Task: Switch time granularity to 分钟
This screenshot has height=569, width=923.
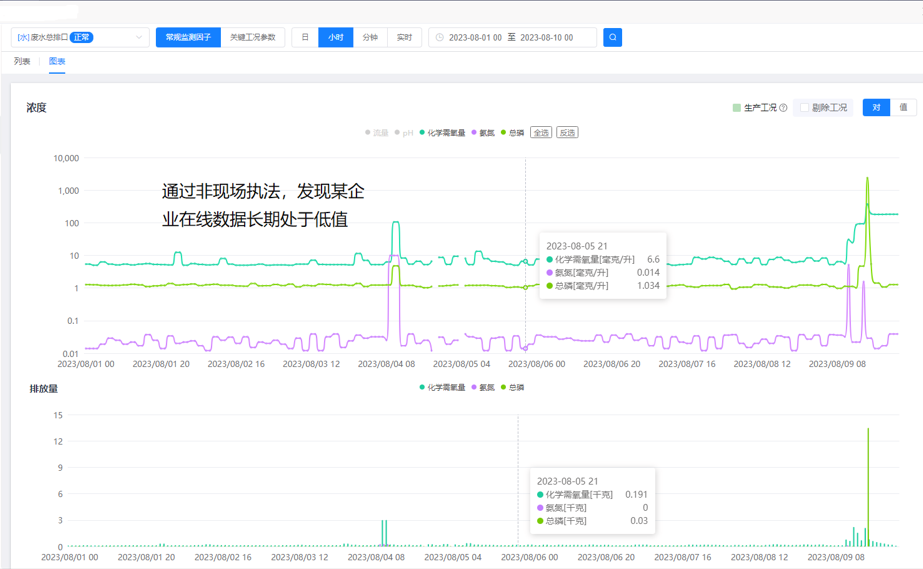Action: 370,37
